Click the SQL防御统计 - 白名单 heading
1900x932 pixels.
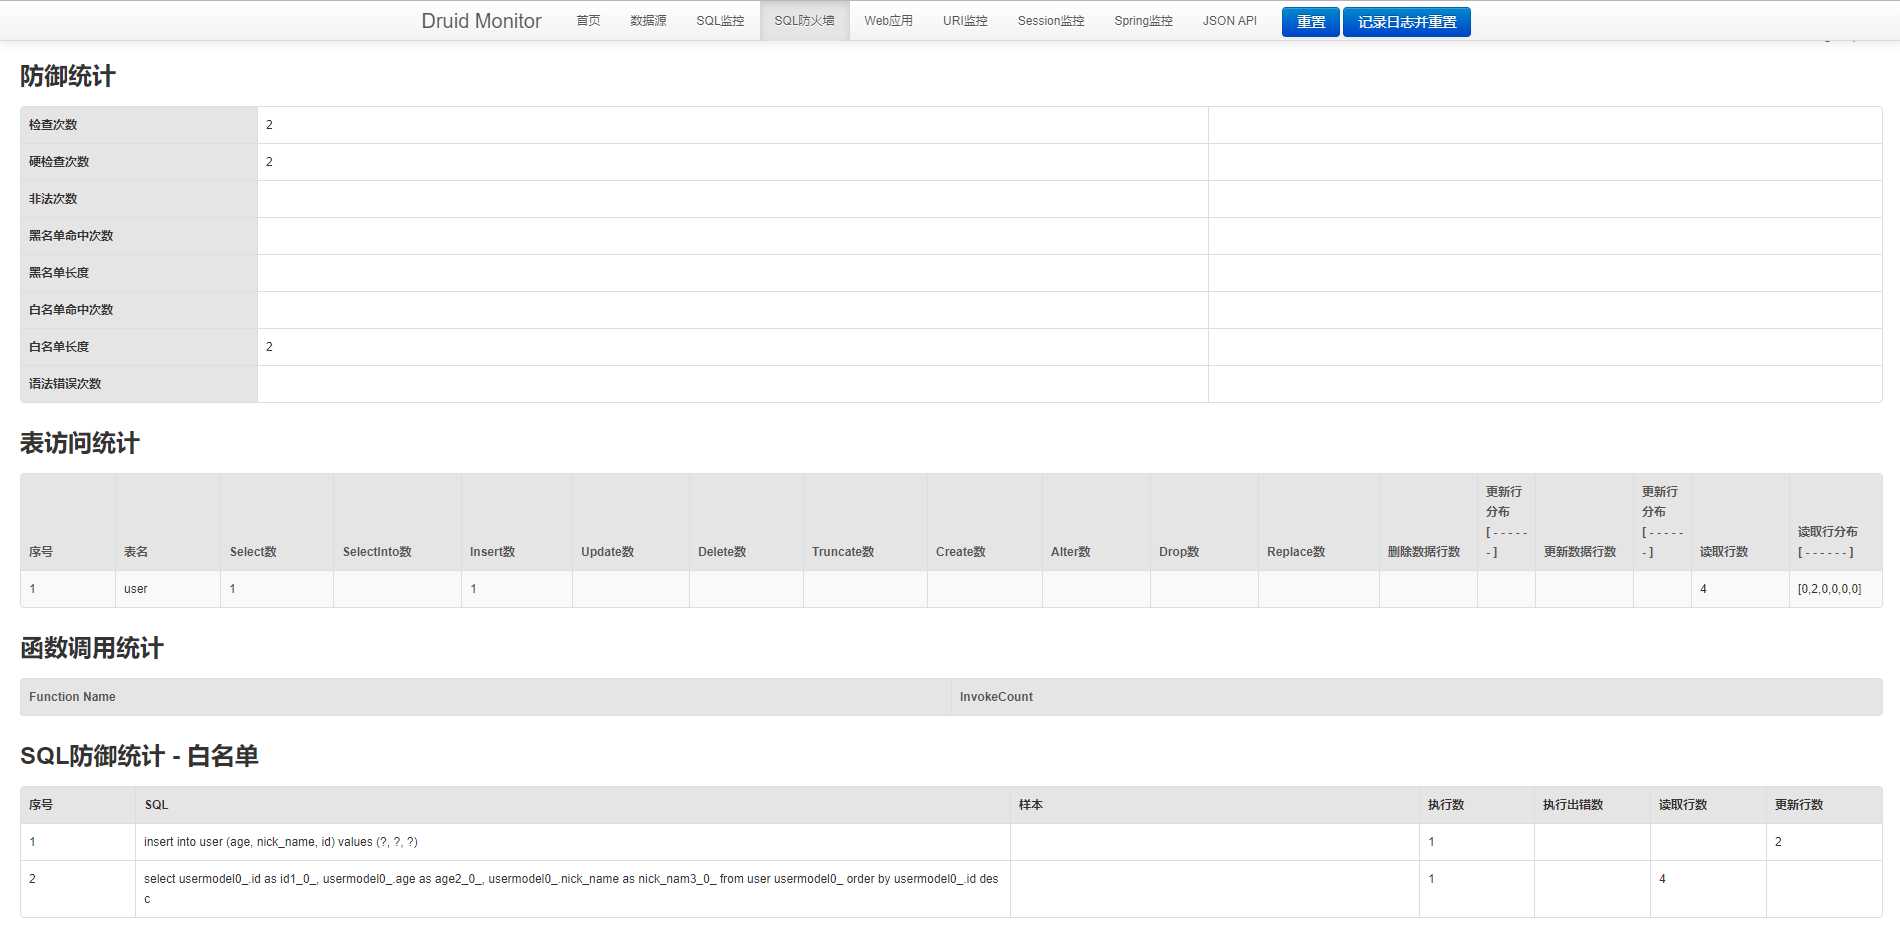[139, 756]
